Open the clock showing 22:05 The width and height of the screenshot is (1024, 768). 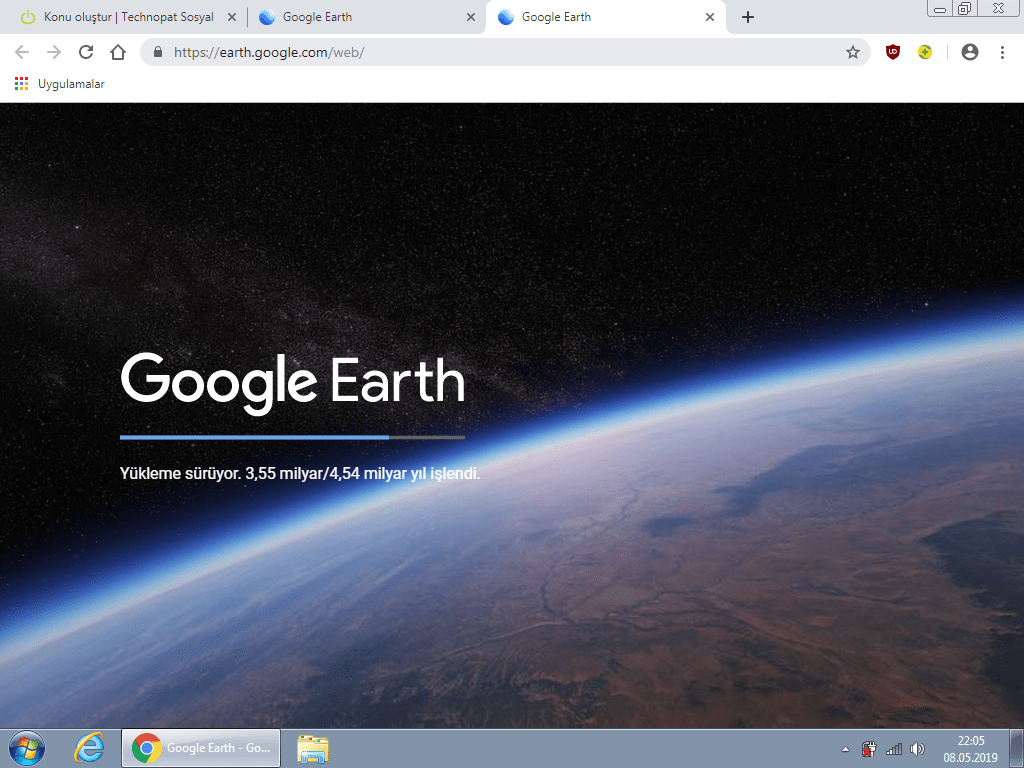[x=970, y=749]
